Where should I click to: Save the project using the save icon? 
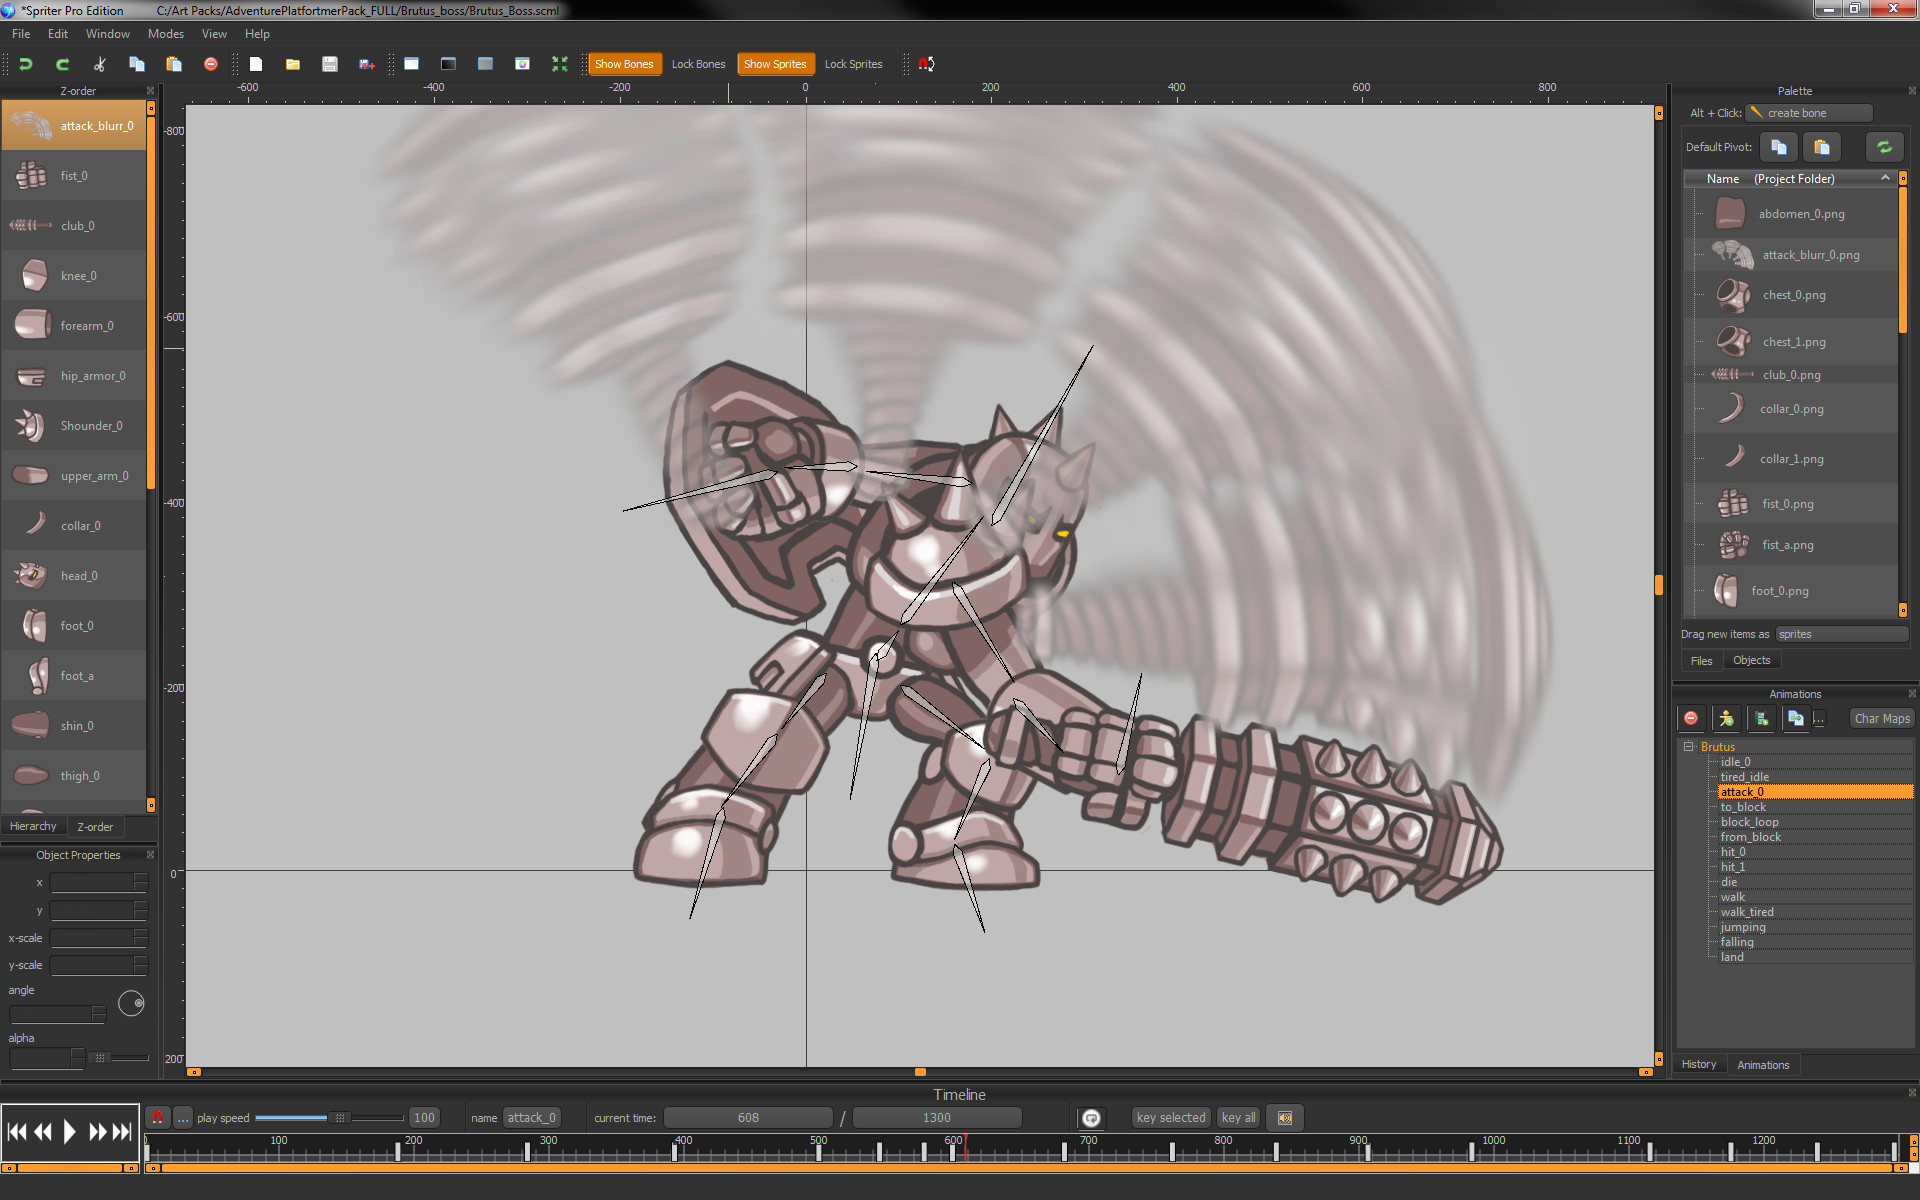click(330, 63)
